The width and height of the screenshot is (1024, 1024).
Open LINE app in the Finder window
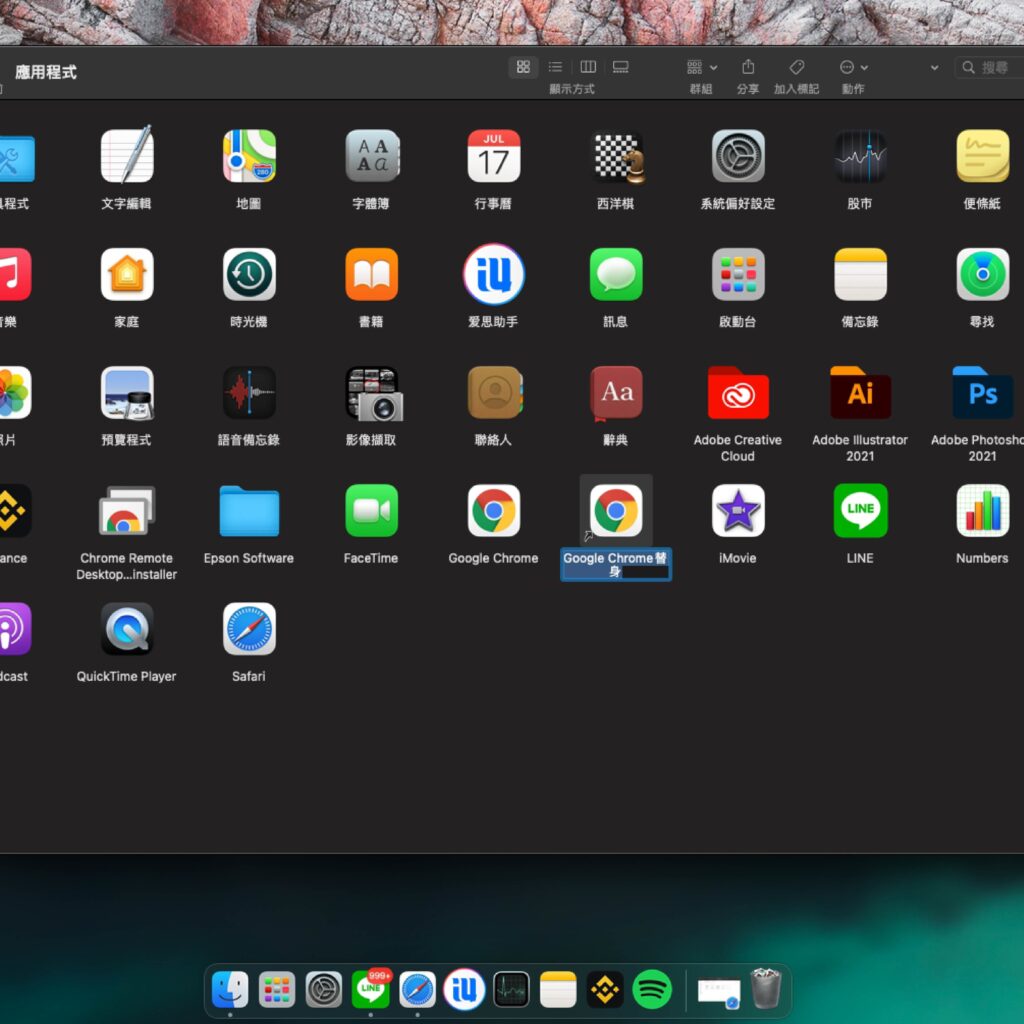[860, 511]
